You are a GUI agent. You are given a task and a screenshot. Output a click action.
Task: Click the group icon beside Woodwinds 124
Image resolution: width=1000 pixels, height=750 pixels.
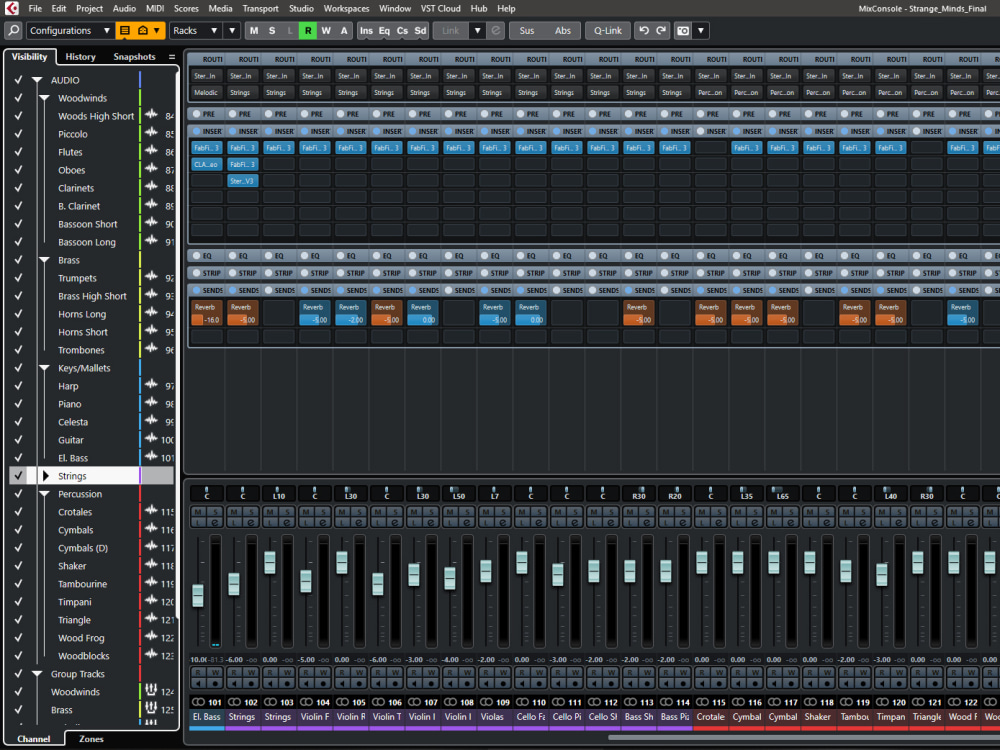click(x=151, y=689)
